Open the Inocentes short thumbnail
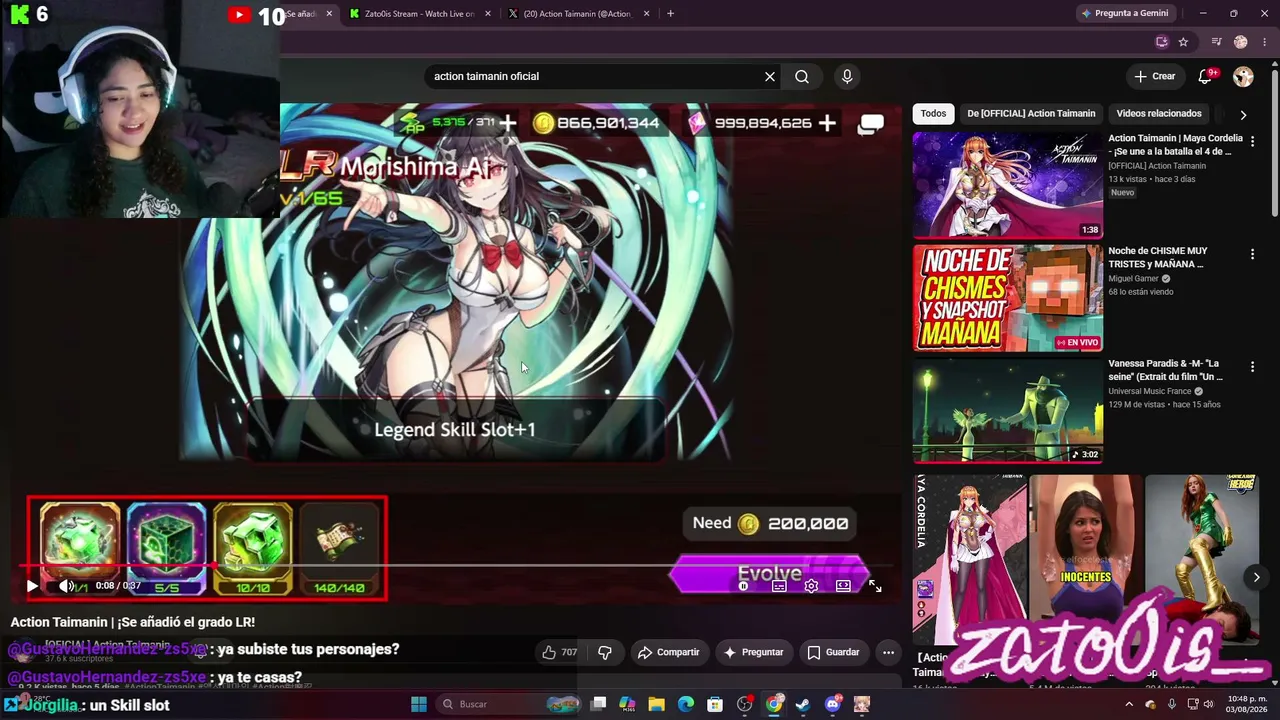1280x720 pixels. pyautogui.click(x=1086, y=560)
